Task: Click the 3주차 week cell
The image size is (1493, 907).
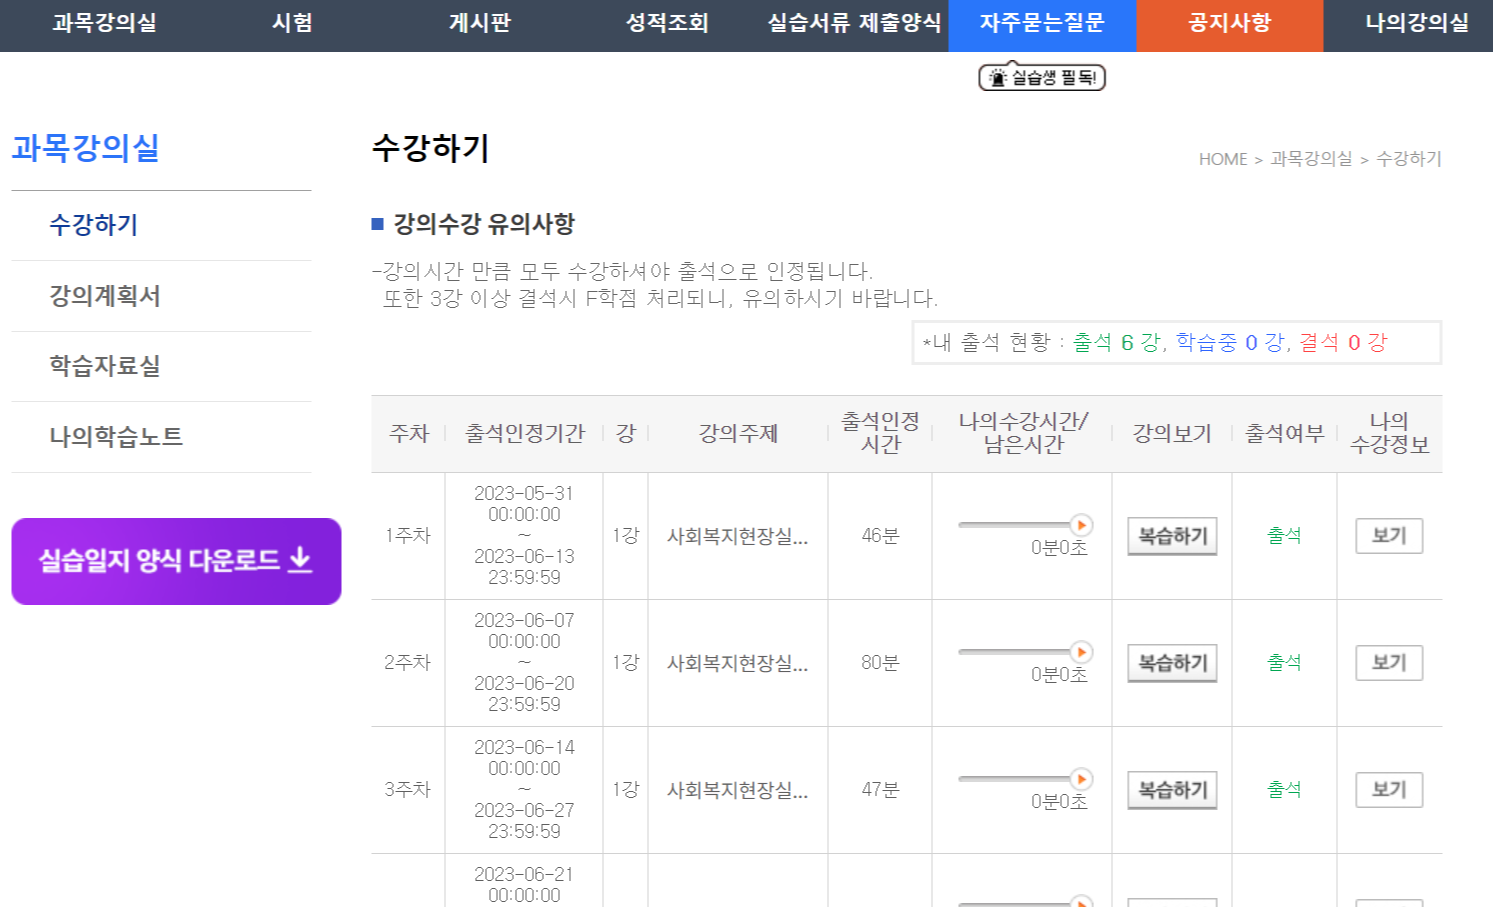Action: click(x=408, y=790)
